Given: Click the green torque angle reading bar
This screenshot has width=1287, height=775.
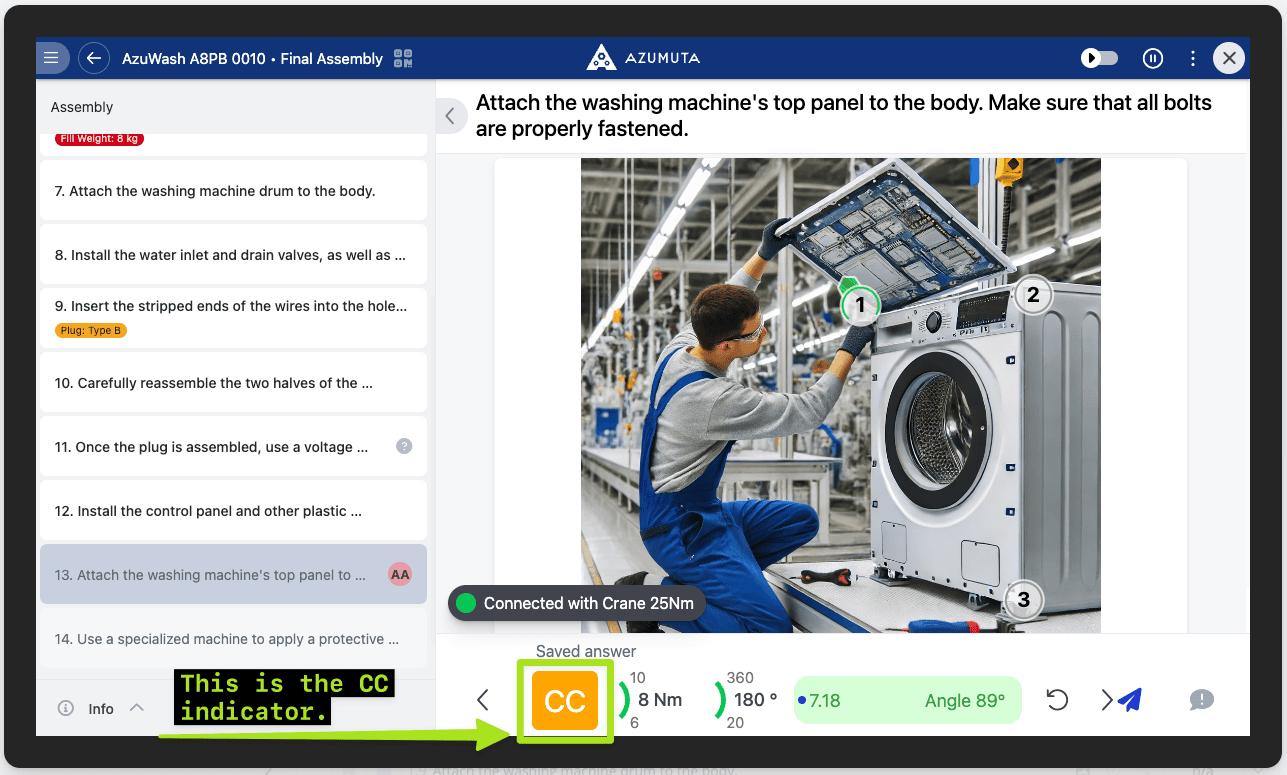Looking at the screenshot, I should tap(907, 700).
